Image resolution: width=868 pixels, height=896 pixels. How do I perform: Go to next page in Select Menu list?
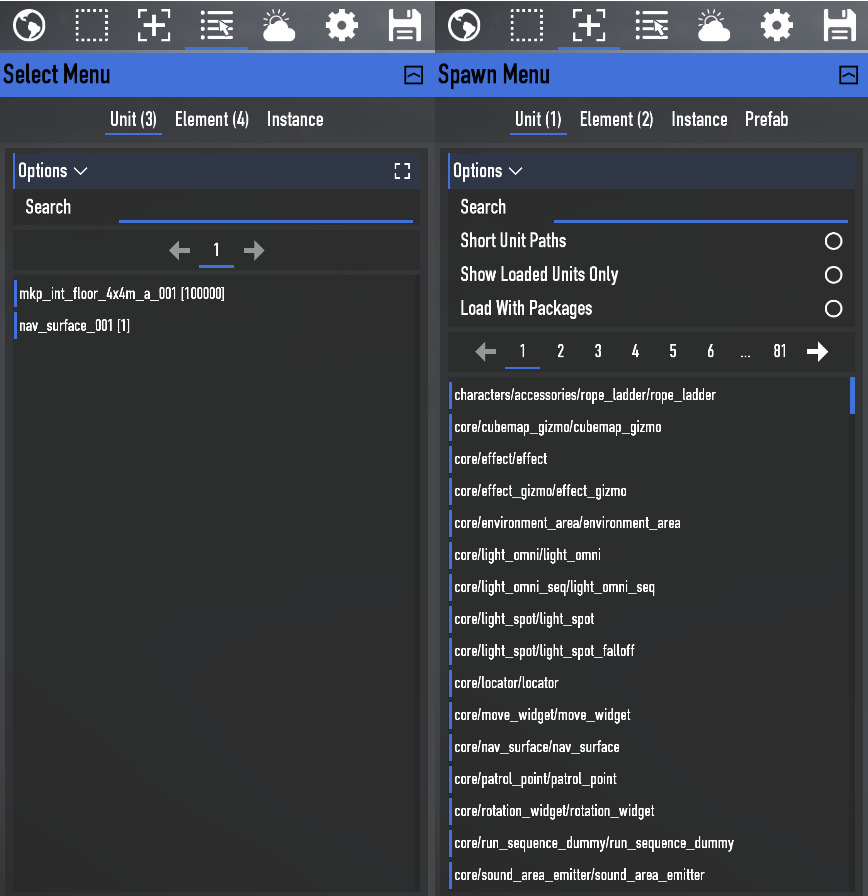[x=254, y=250]
